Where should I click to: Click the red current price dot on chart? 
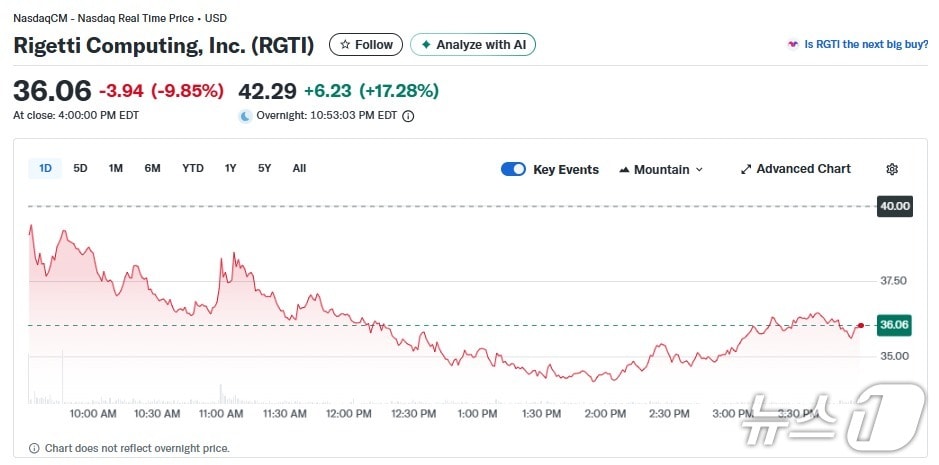[x=860, y=325]
